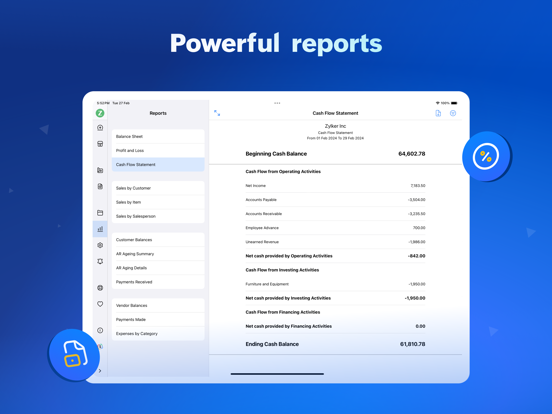Select the Accounts Payable row
This screenshot has width=552, height=414.
(x=335, y=200)
